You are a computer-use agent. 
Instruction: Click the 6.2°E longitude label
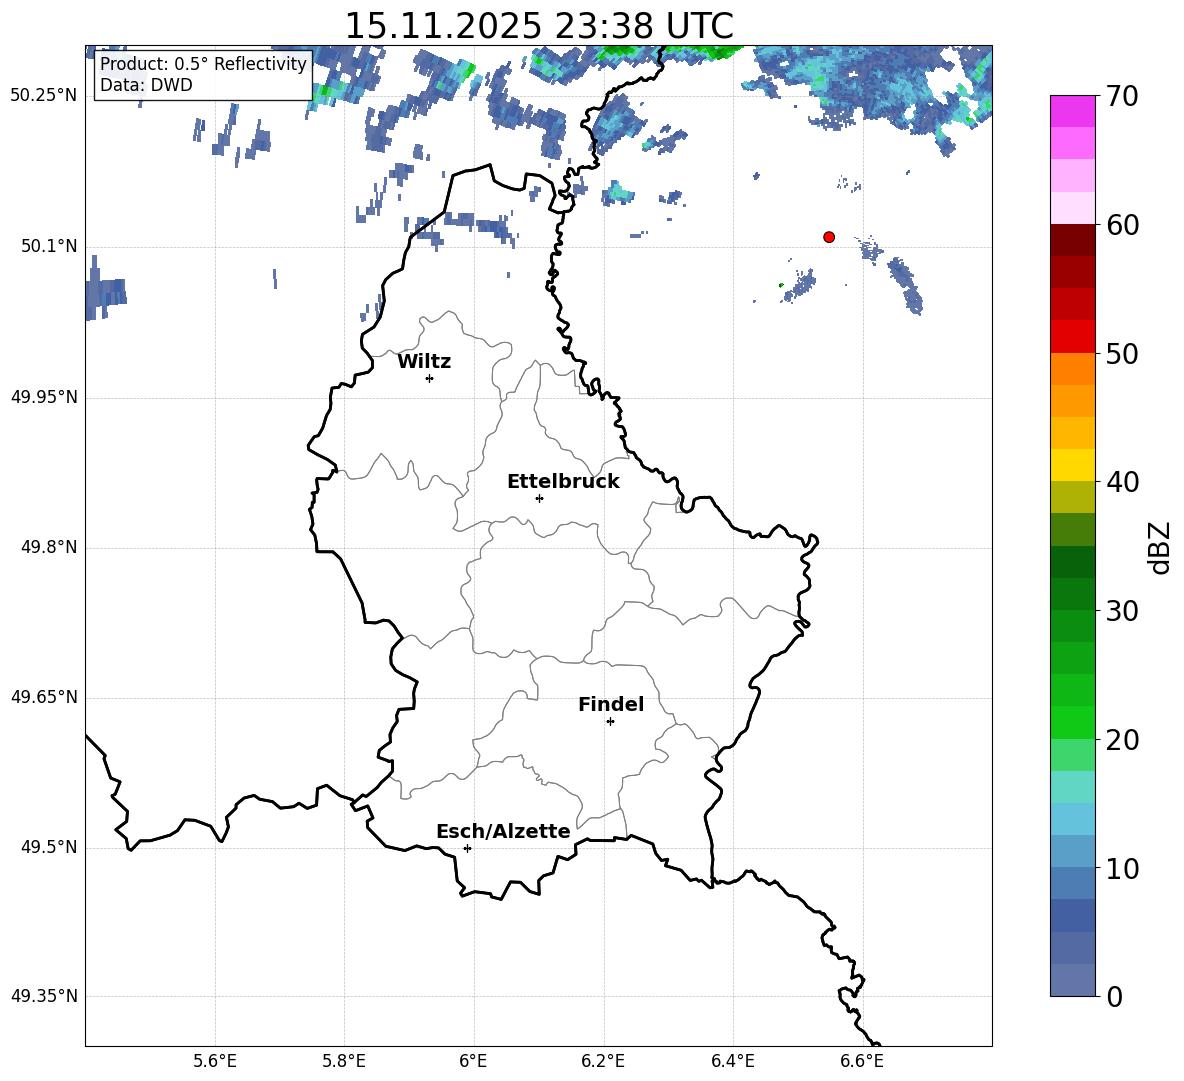click(603, 1061)
